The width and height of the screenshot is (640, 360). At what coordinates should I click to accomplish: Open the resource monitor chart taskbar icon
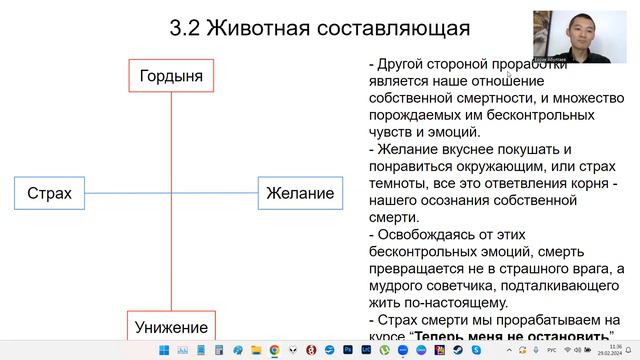(x=182, y=350)
